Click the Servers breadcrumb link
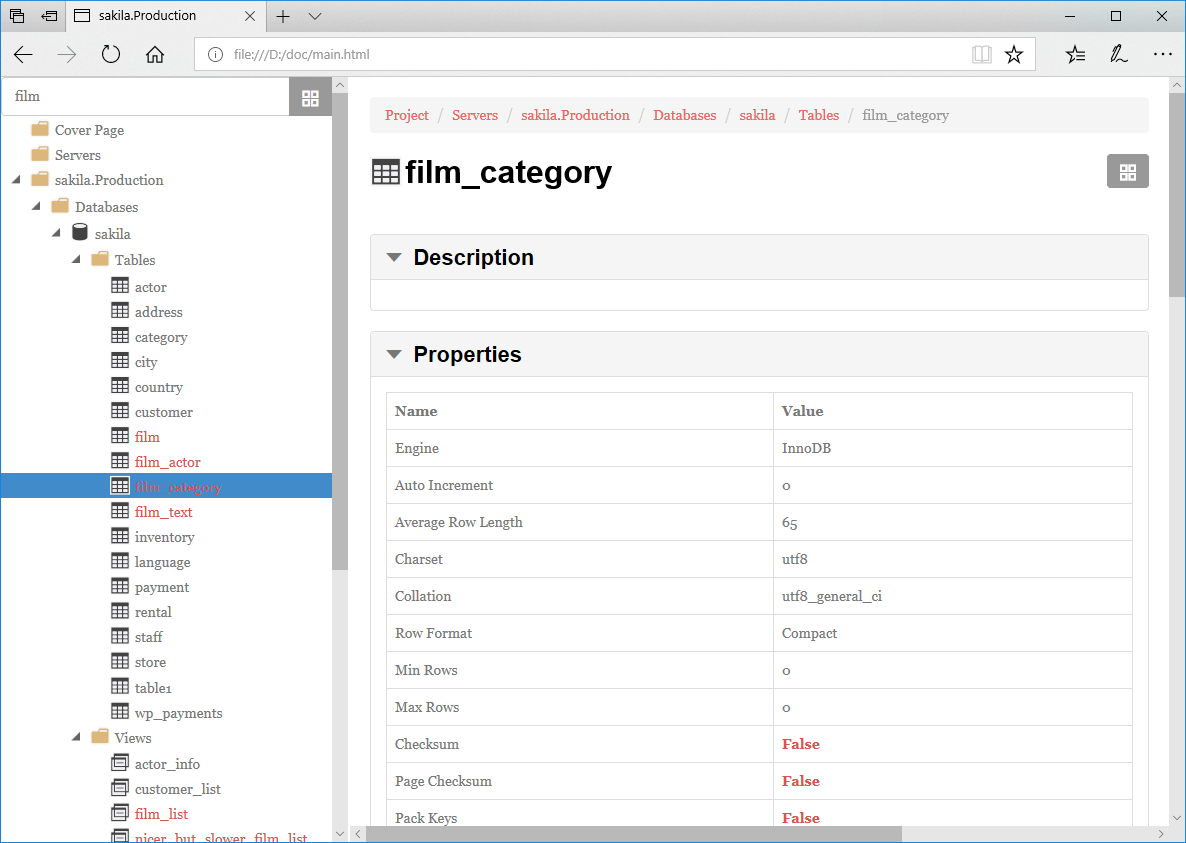This screenshot has width=1186, height=843. (474, 115)
